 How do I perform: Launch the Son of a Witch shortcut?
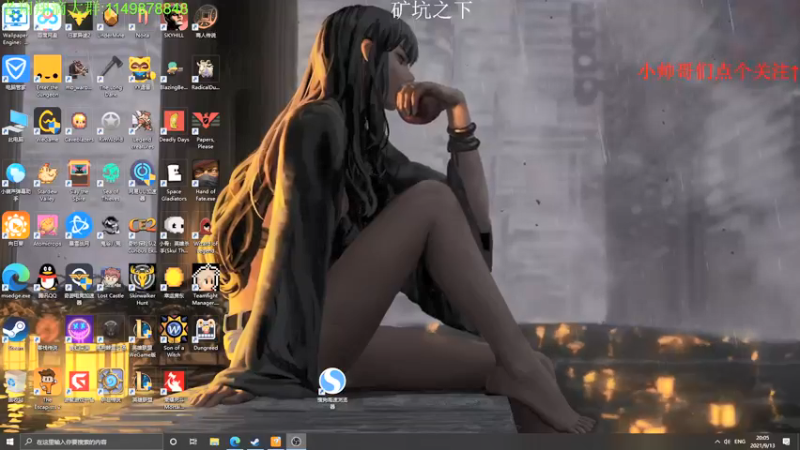(174, 336)
